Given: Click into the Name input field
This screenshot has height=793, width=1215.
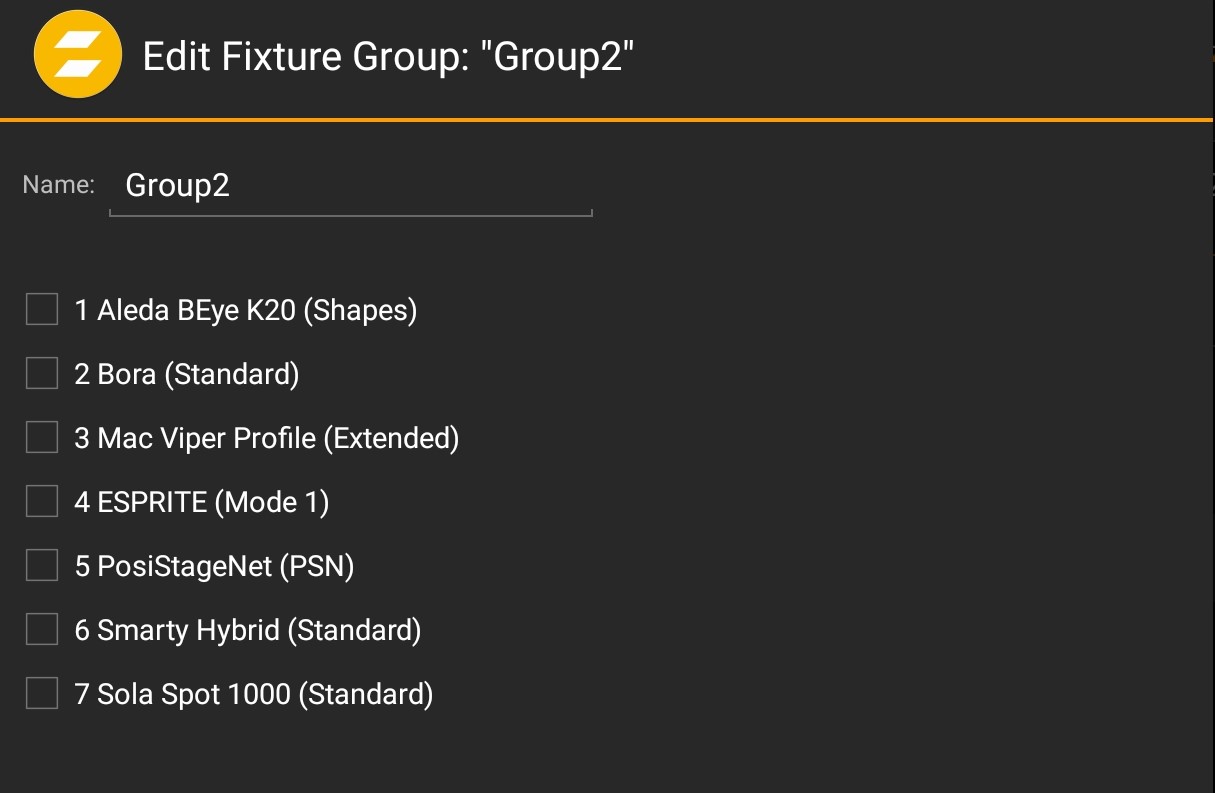Looking at the screenshot, I should [x=350, y=186].
